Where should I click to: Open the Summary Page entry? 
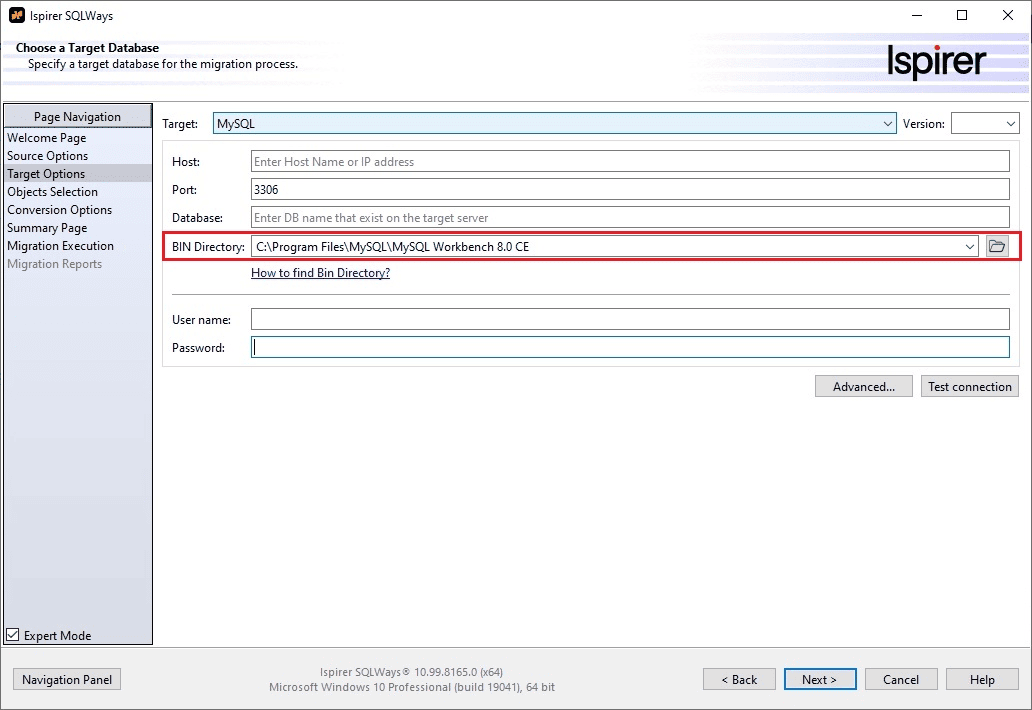click(47, 227)
